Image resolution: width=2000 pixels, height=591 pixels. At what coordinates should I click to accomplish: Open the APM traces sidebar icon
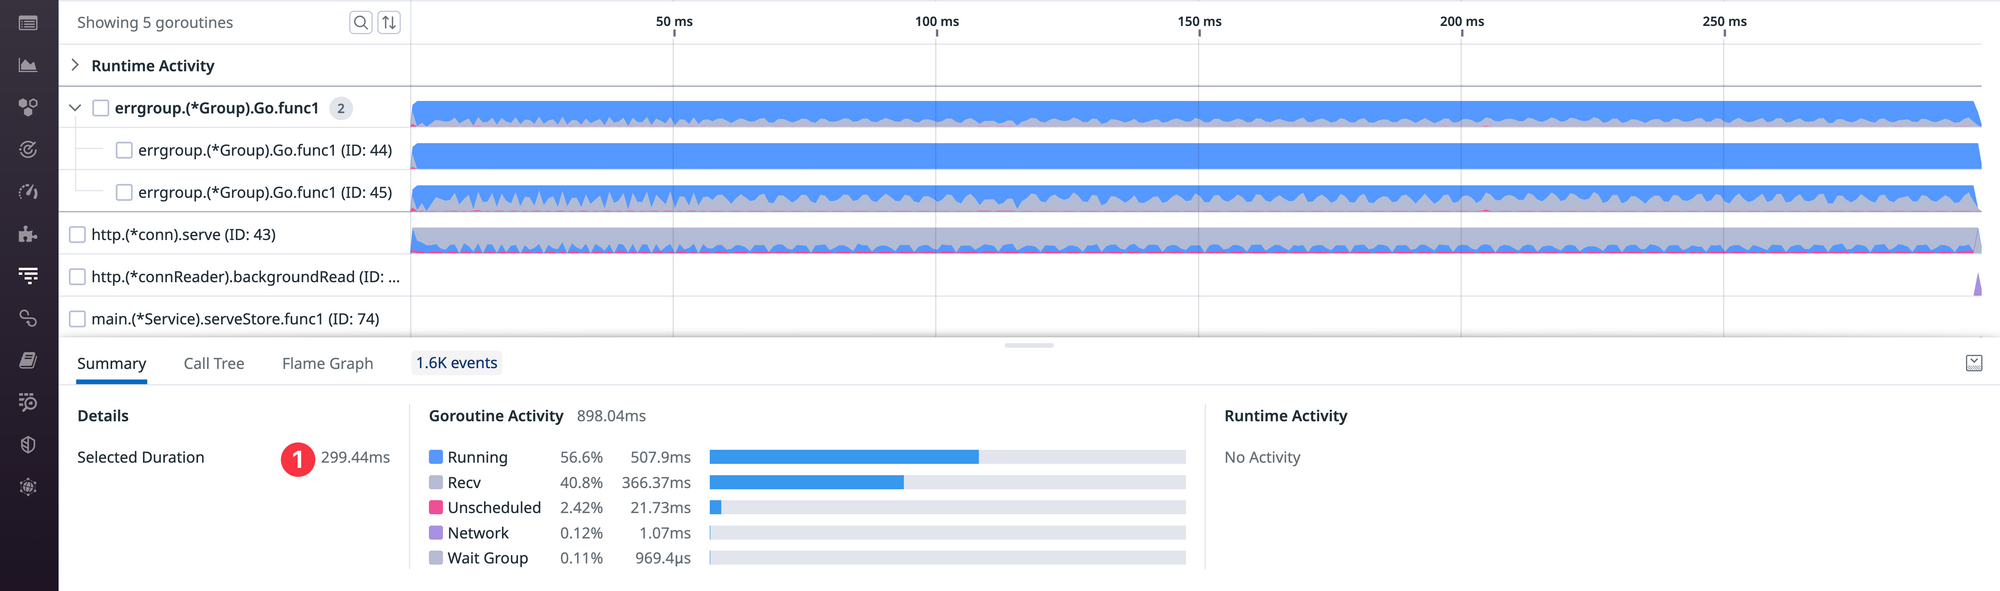tap(28, 275)
